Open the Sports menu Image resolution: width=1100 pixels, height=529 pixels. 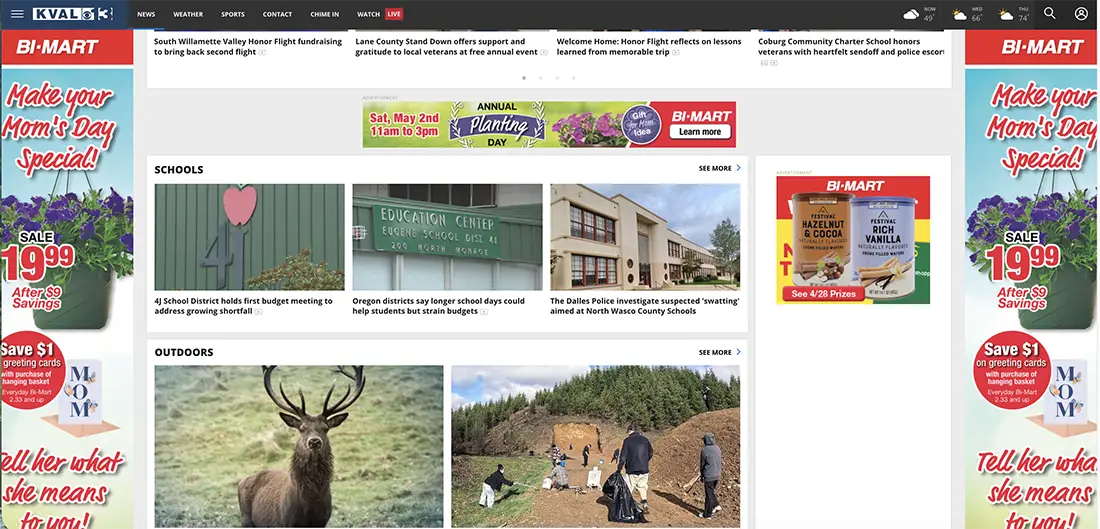point(233,14)
